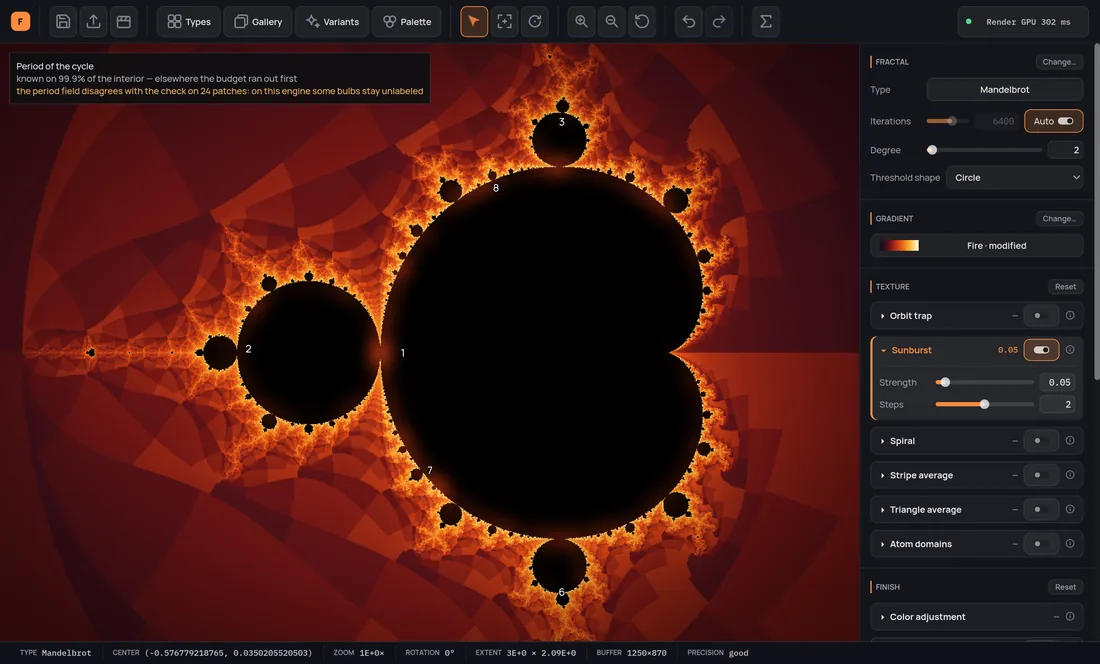
Task: Click the zoom in magnifier icon
Action: click(582, 22)
